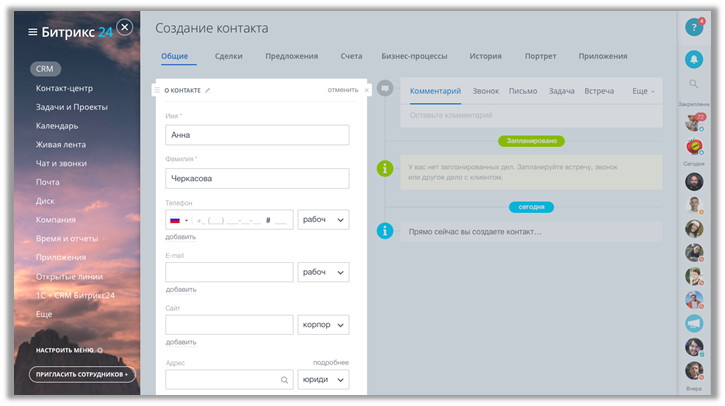Click the Фамилия field containing Черкасова

257,178
